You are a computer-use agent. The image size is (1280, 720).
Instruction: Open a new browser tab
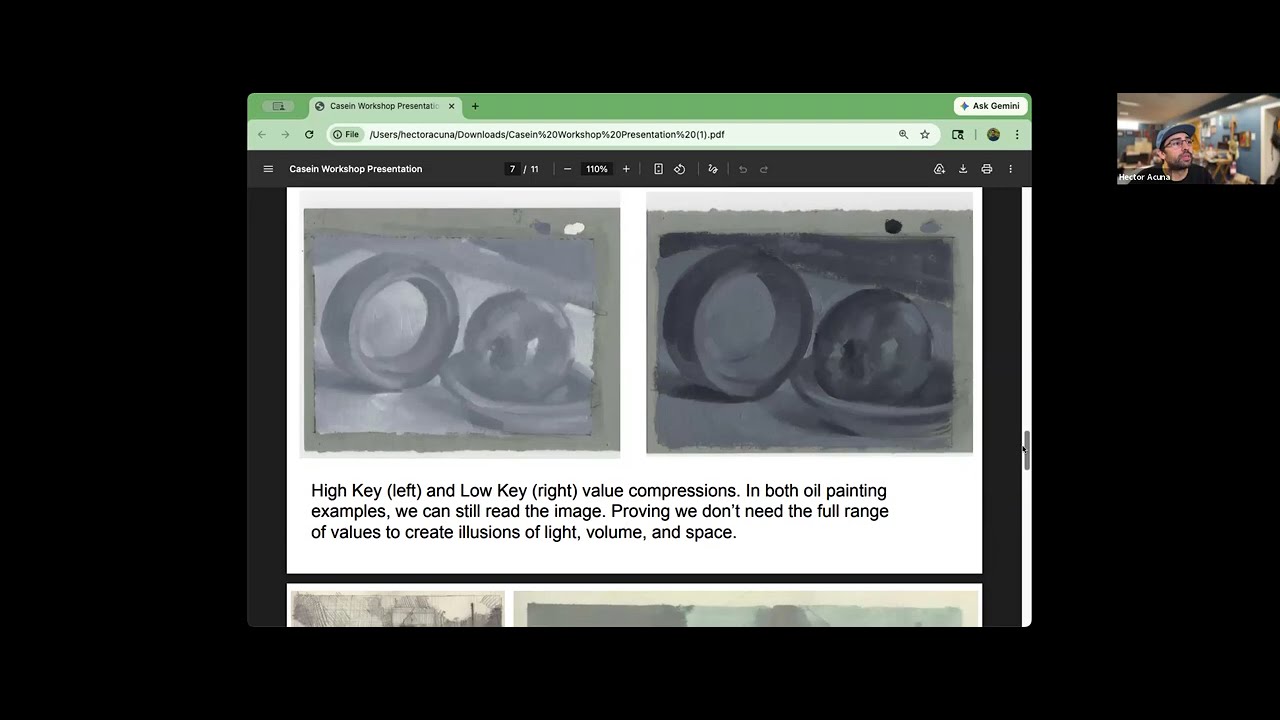coord(475,106)
